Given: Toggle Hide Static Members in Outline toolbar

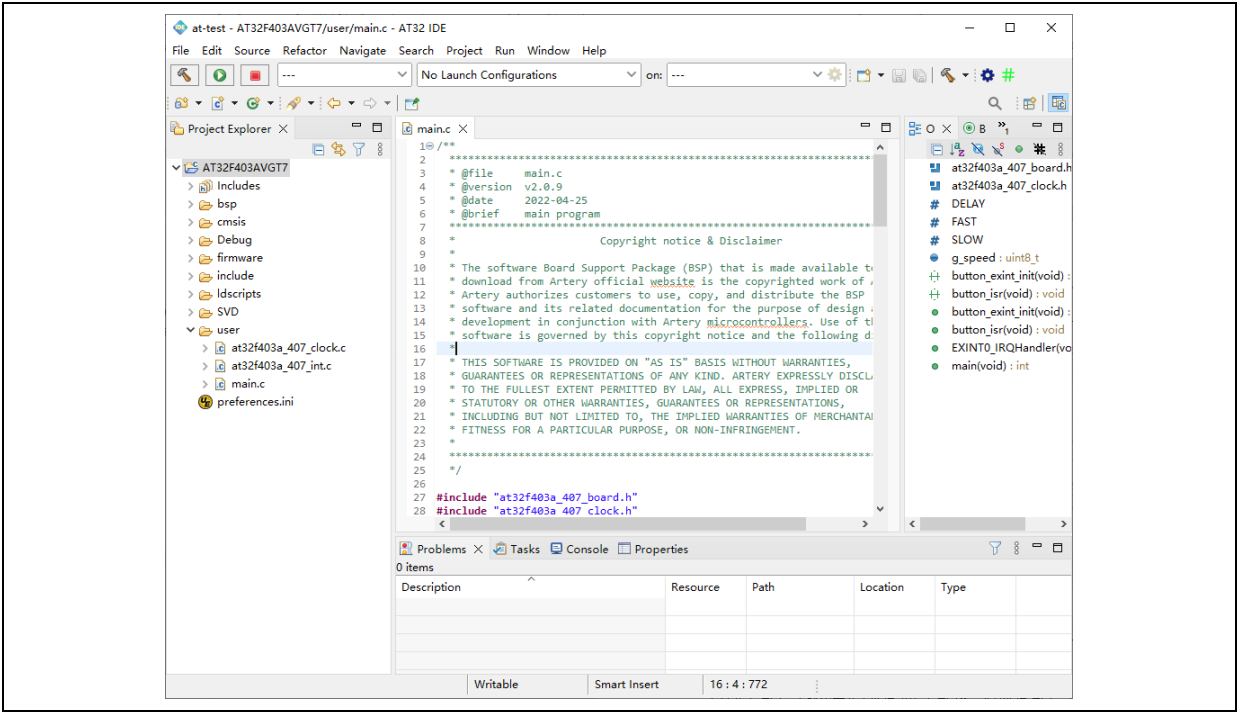Looking at the screenshot, I should tap(998, 149).
